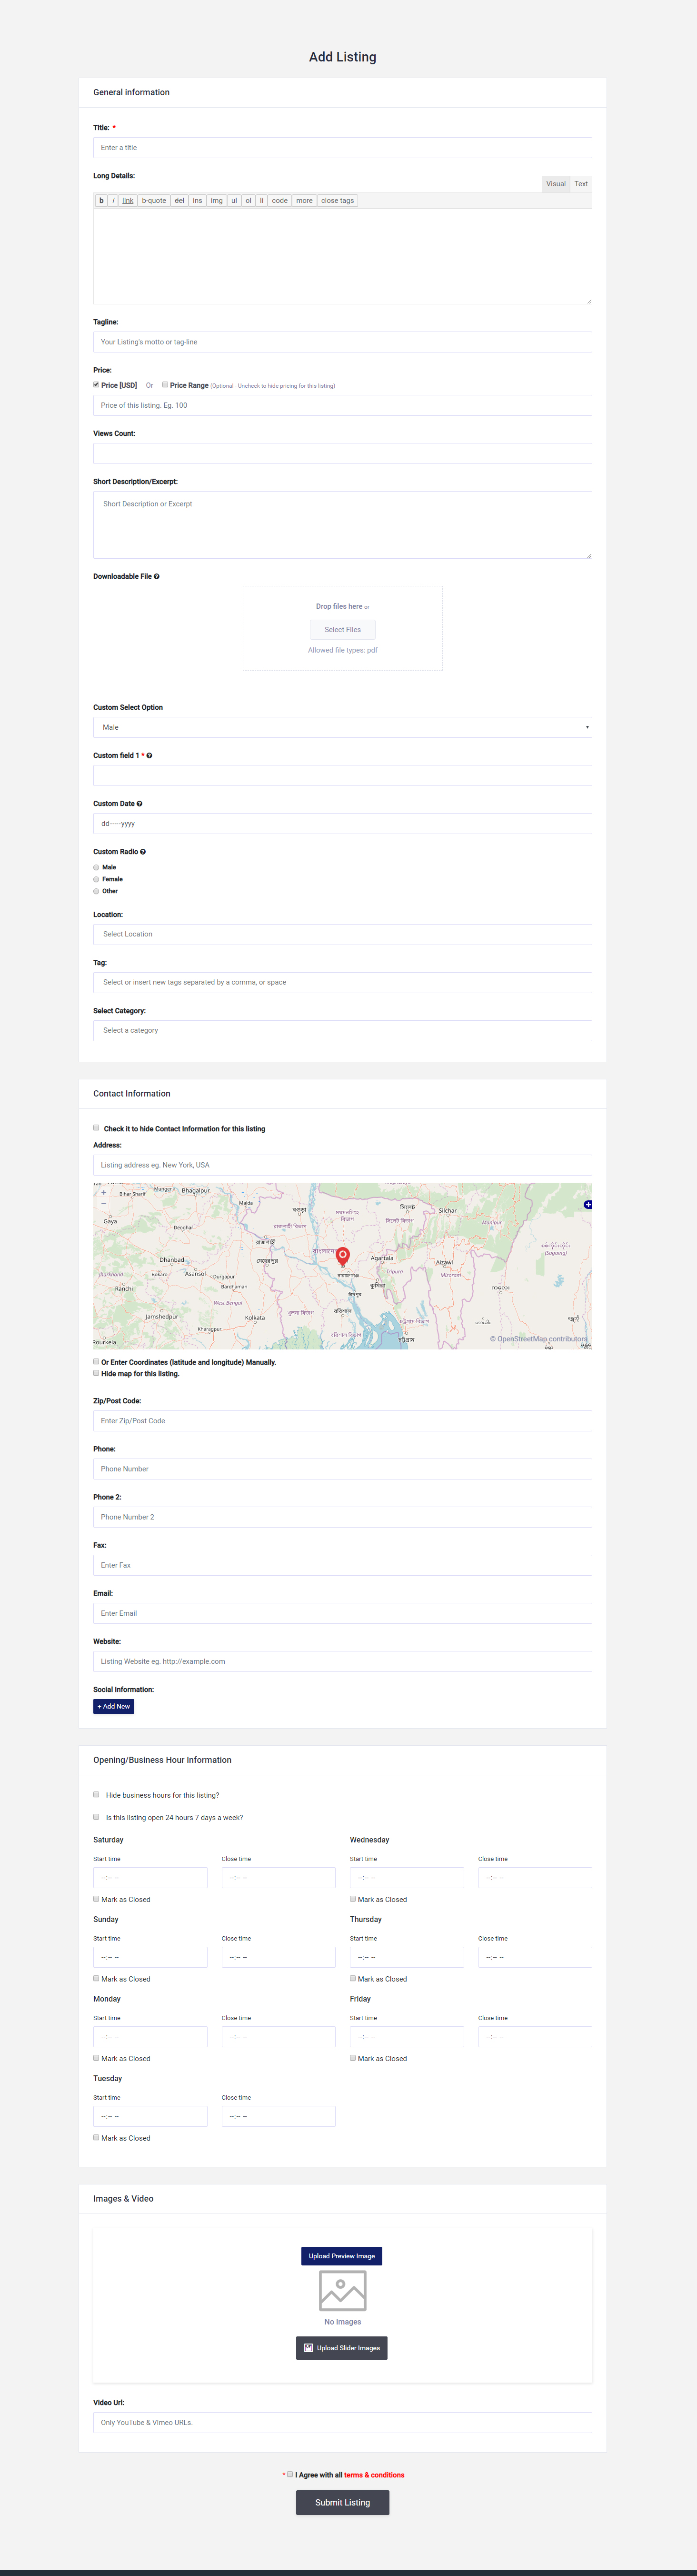697x2576 pixels.
Task: Click the red map marker pin
Action: (342, 1255)
